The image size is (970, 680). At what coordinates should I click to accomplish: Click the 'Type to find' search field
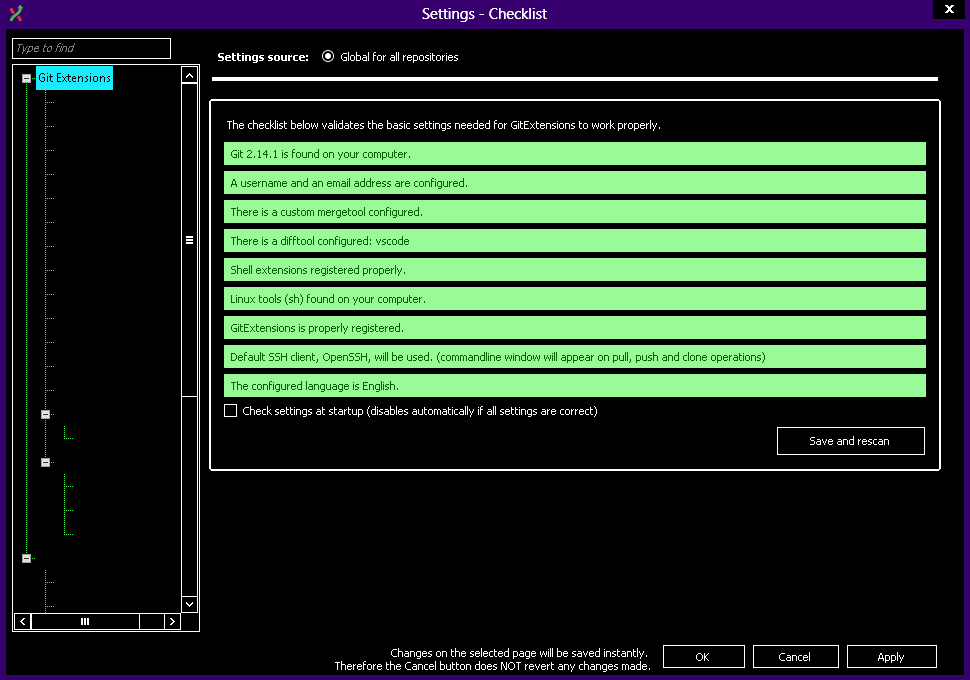pyautogui.click(x=92, y=48)
